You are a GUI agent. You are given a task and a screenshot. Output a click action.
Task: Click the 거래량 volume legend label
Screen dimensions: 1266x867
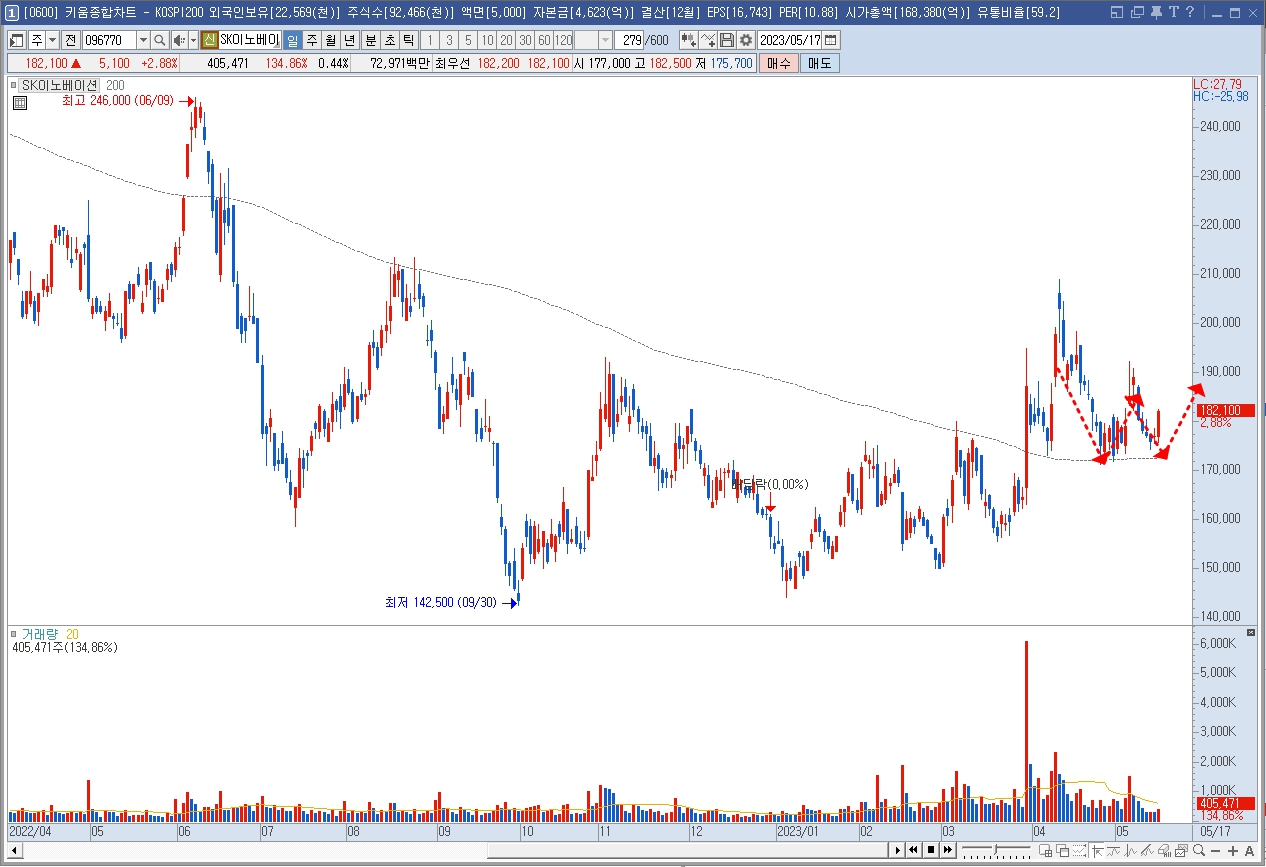(x=41, y=634)
